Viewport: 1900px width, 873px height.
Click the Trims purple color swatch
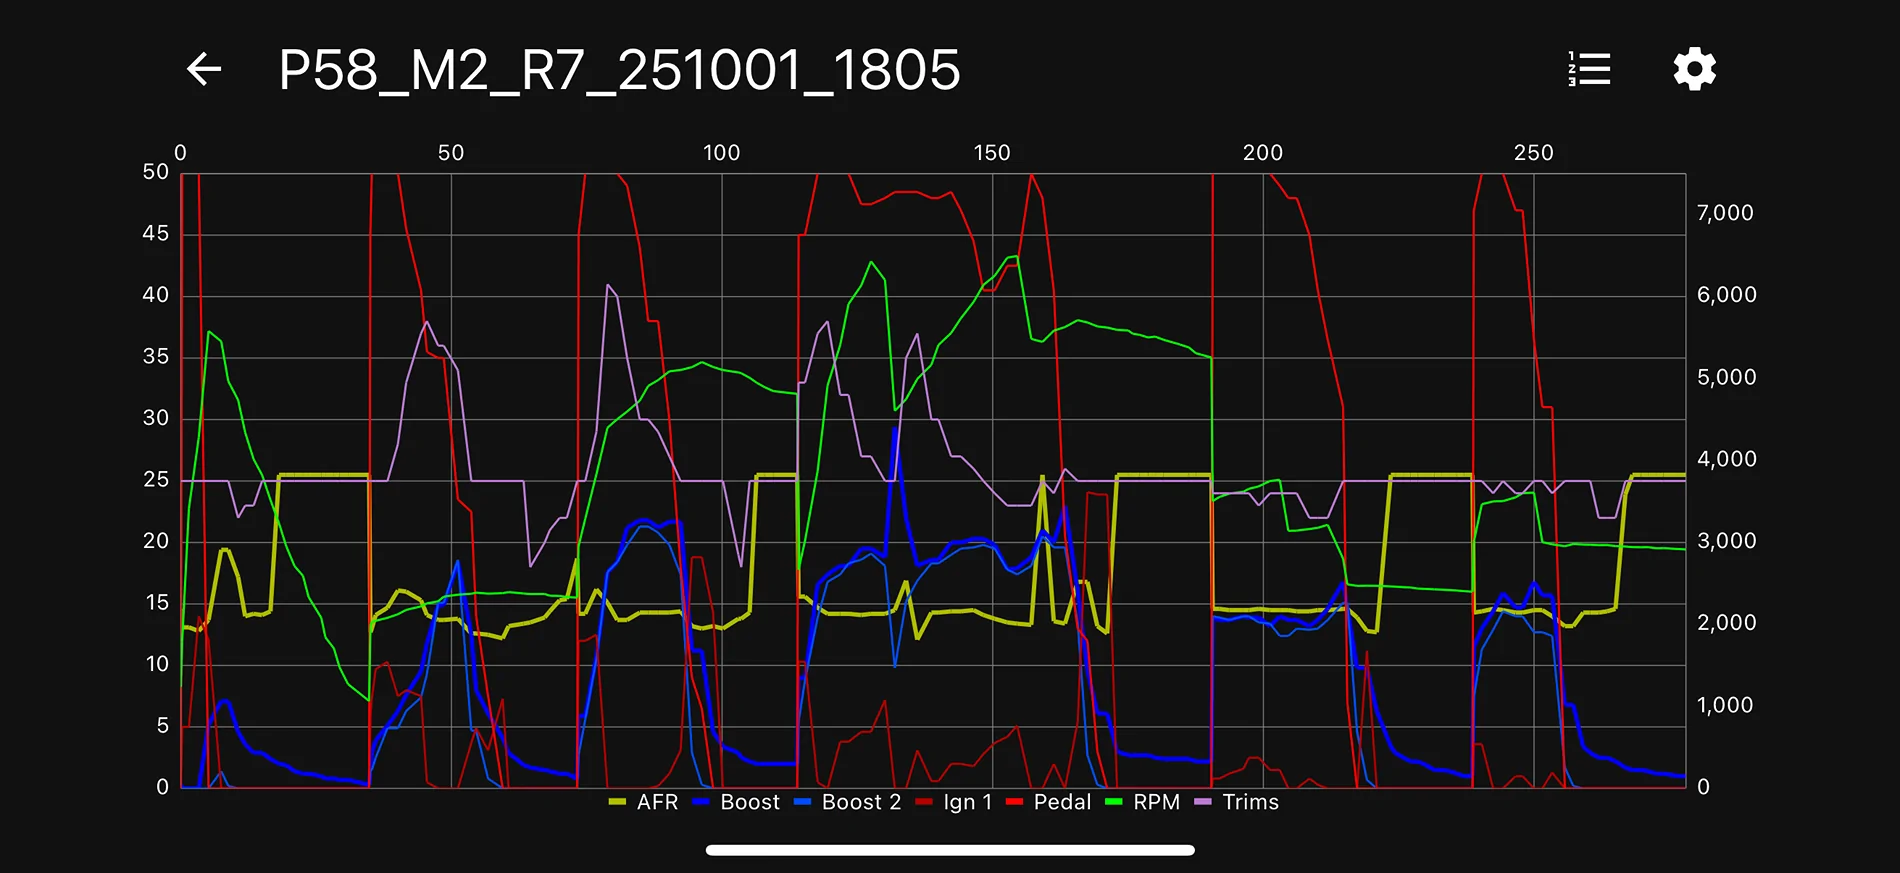tap(1202, 802)
